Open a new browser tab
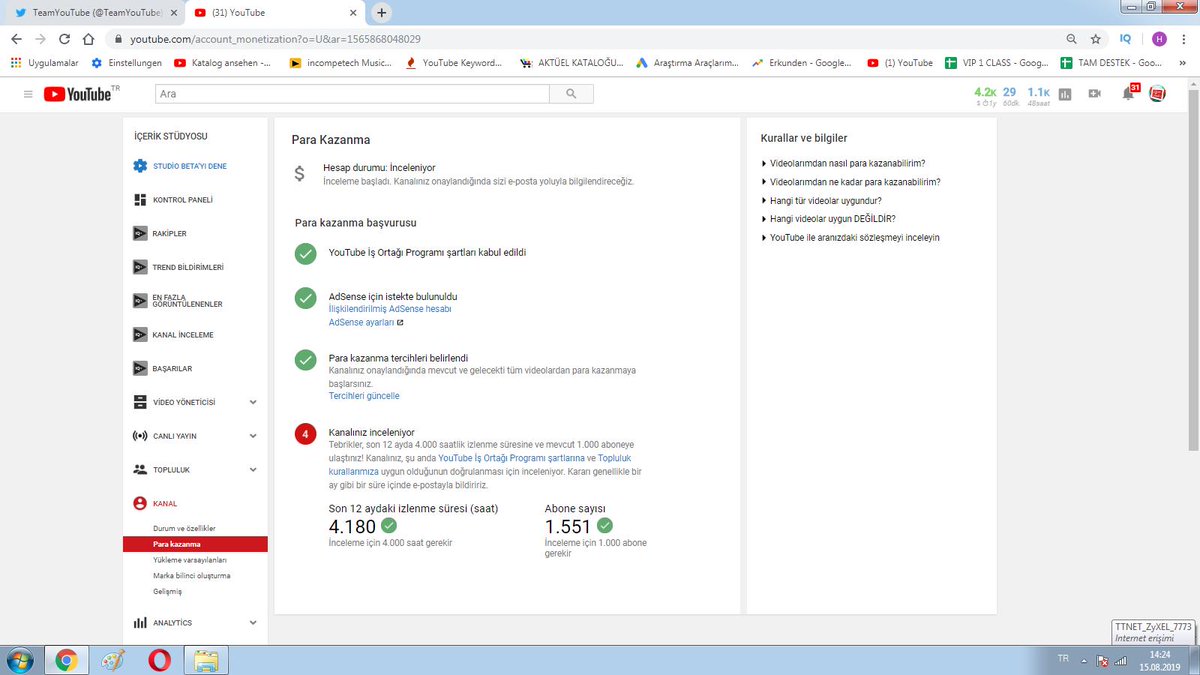Screen dimensions: 1200x675 tap(381, 12)
